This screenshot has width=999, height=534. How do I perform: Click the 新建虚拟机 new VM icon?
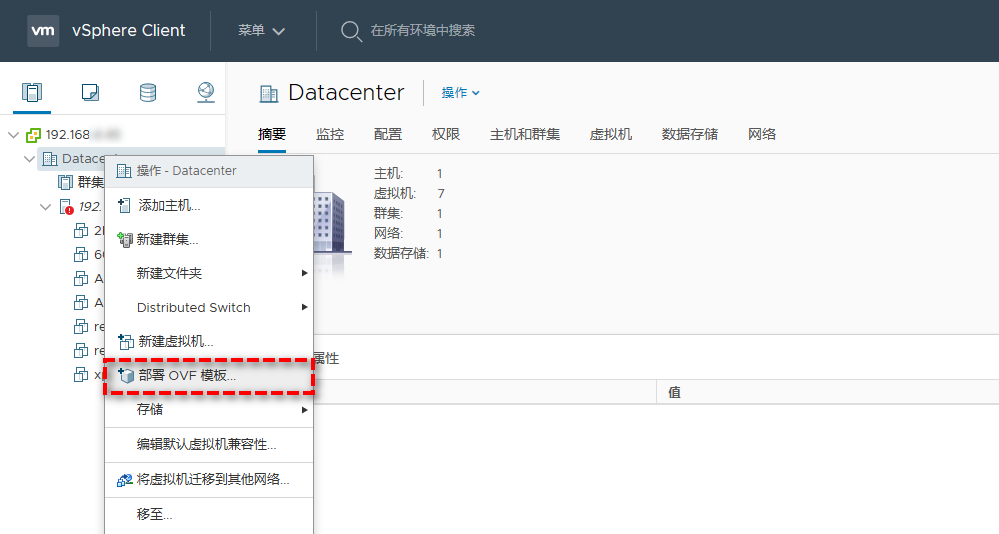click(x=126, y=342)
